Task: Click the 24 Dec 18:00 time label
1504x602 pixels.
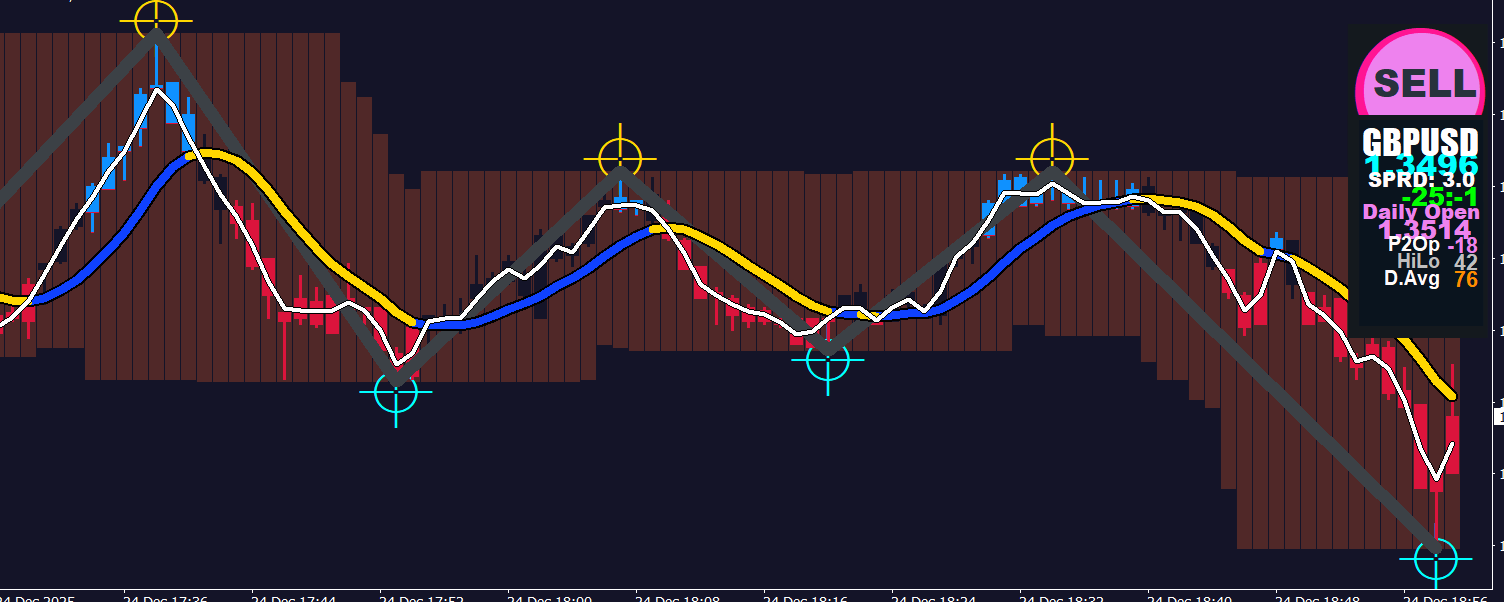Action: [549, 598]
